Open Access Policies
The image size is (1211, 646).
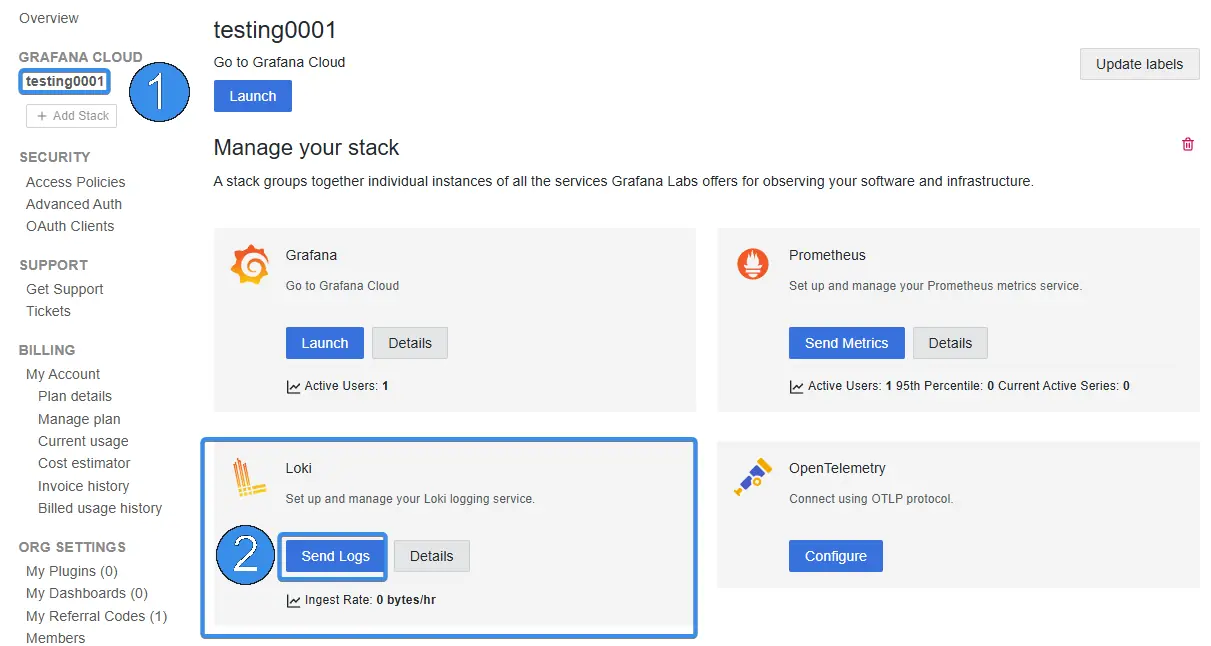(x=76, y=182)
